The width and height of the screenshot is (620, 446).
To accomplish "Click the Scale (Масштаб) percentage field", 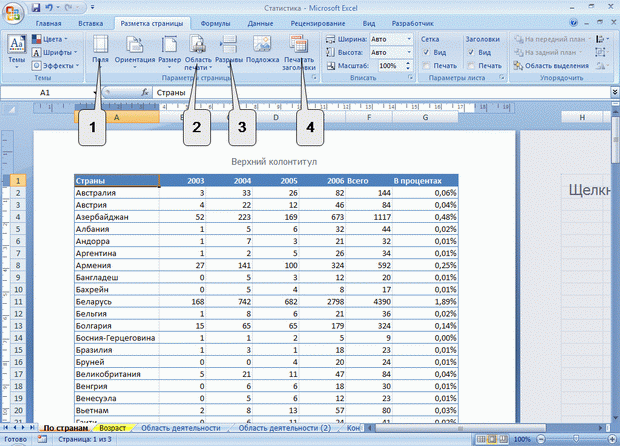I will (x=391, y=66).
